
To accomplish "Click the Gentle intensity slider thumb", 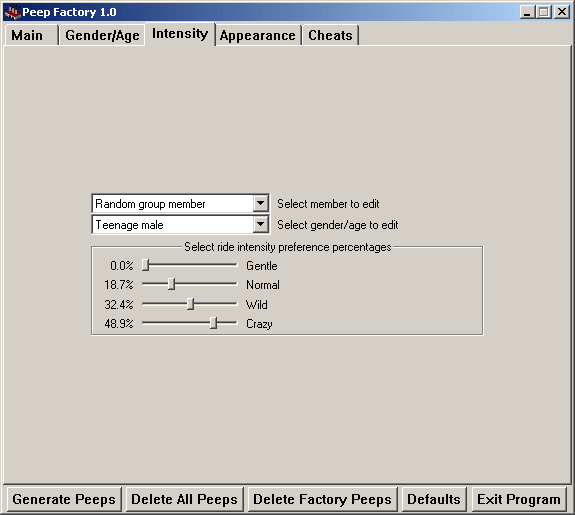I will (146, 264).
